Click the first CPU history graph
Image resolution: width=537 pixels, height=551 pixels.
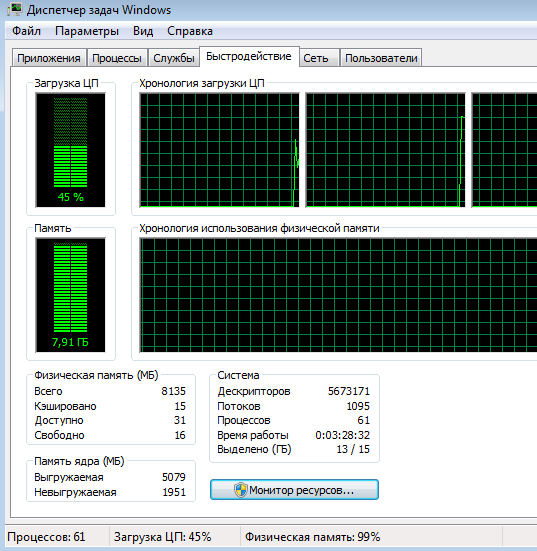point(219,150)
